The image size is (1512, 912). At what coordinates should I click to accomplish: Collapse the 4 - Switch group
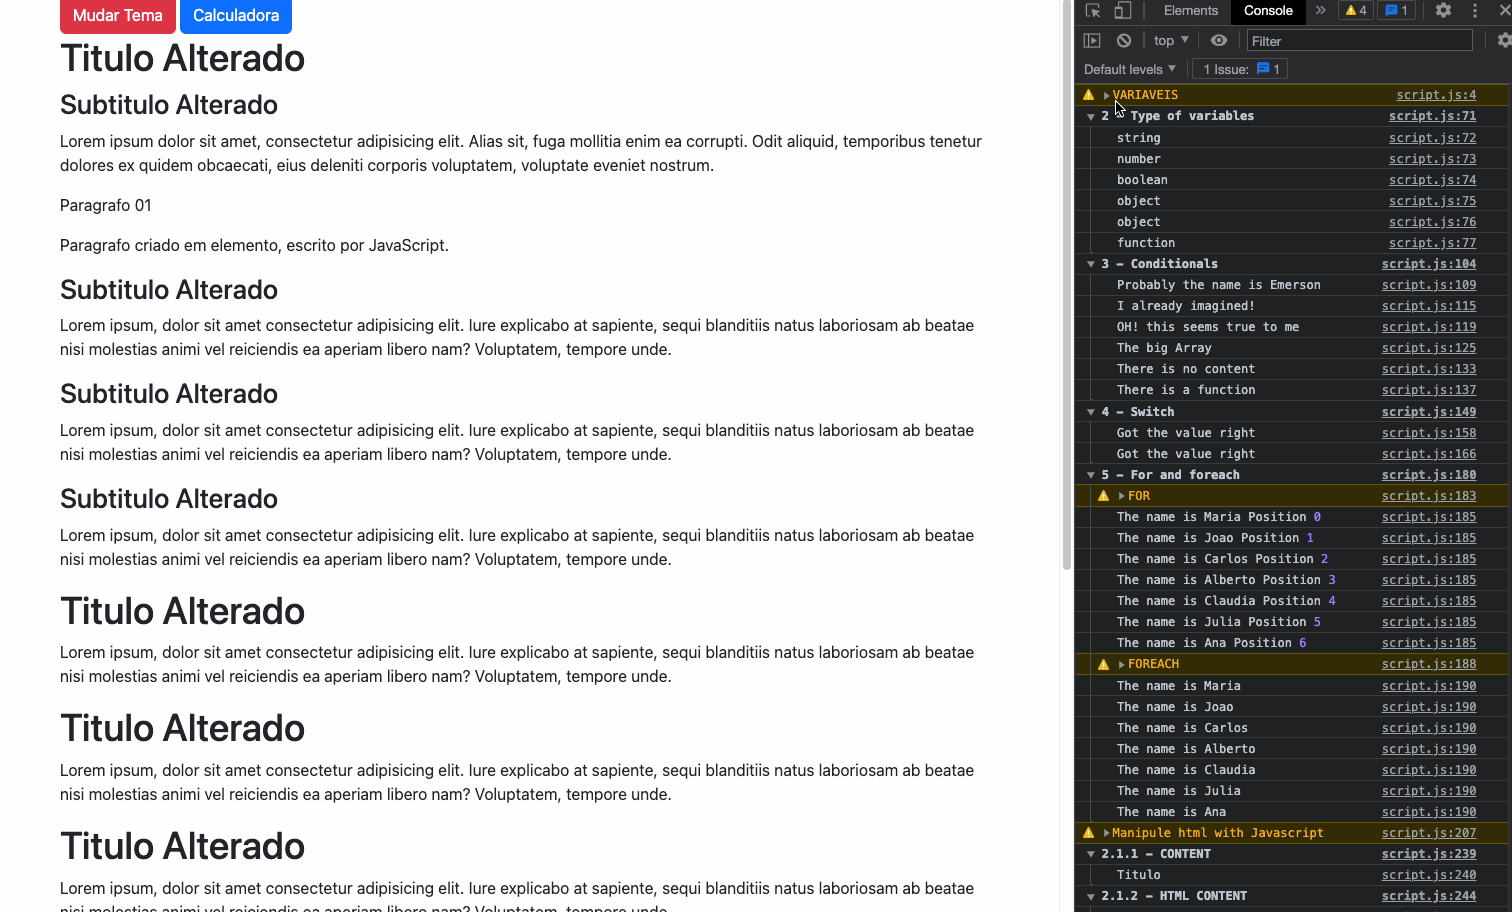(1091, 412)
